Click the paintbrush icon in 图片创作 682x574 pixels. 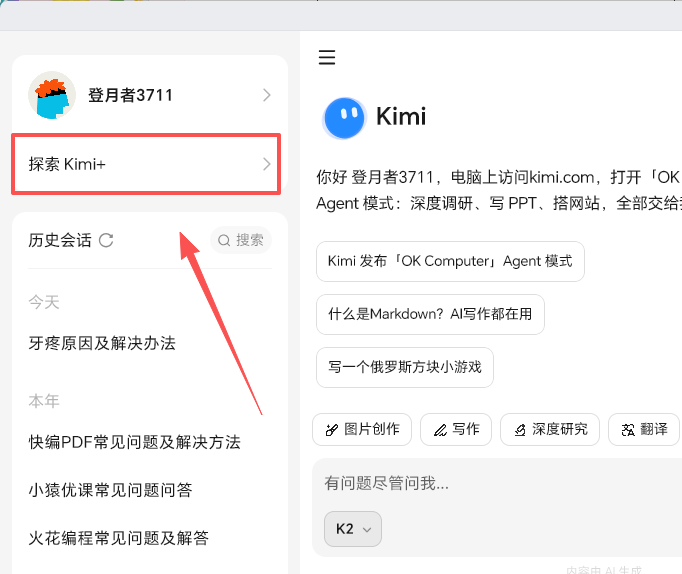[331, 430]
